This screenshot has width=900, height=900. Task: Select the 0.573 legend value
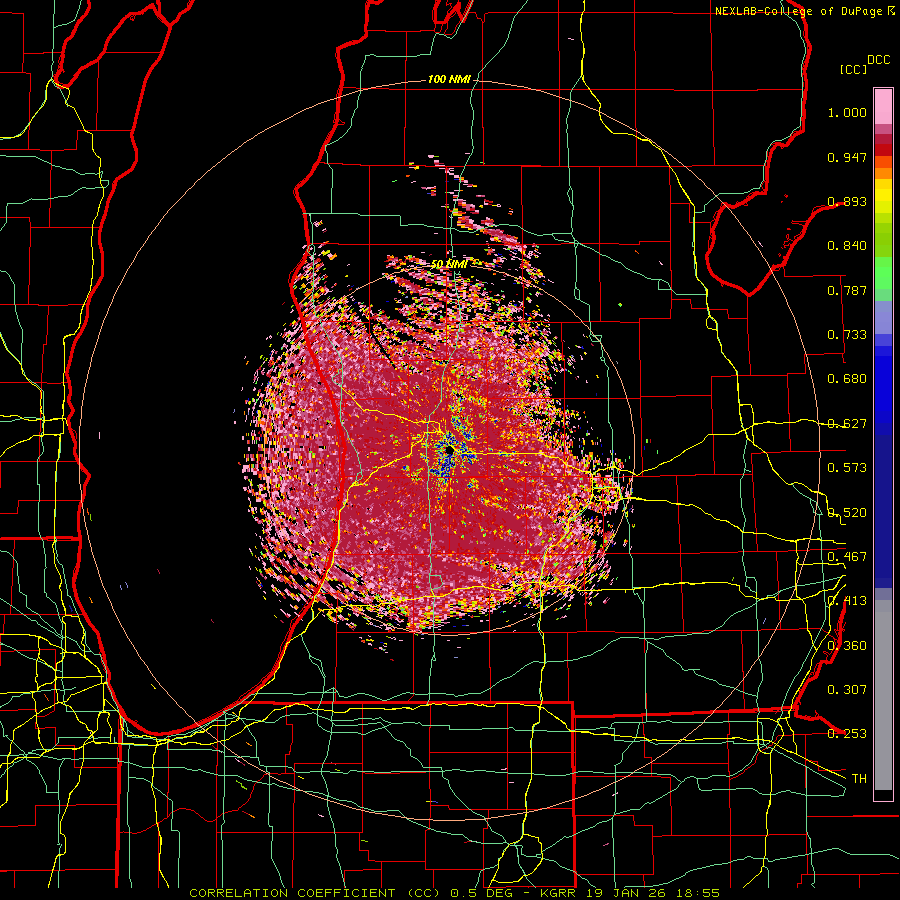pyautogui.click(x=847, y=467)
